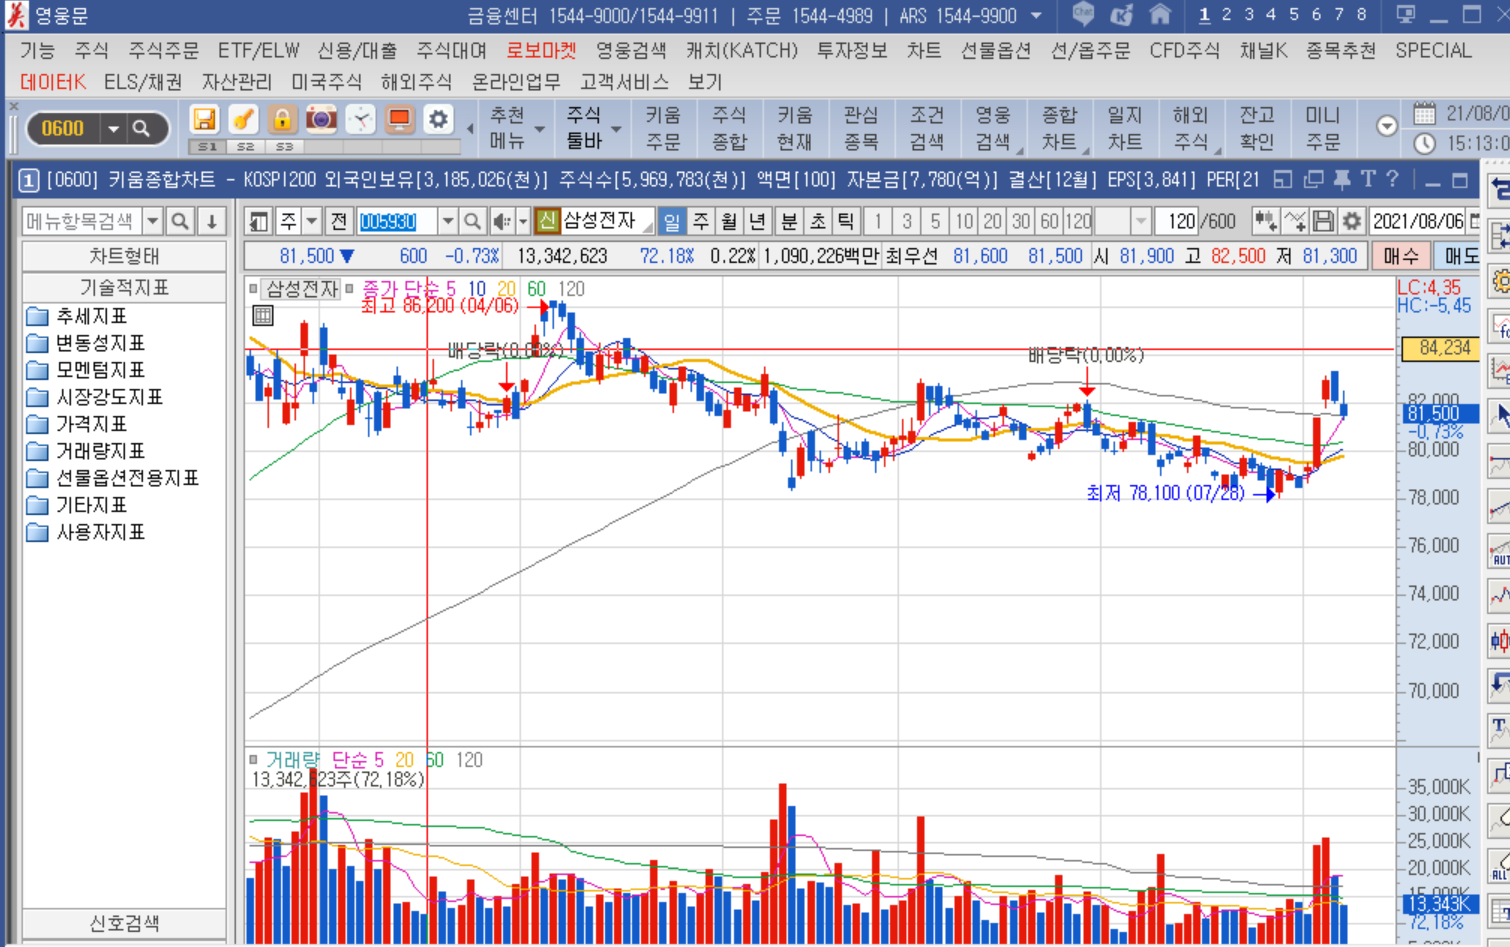The width and height of the screenshot is (1510, 947).
Task: Open the 0600 screen number dropdown
Action: [x=113, y=128]
